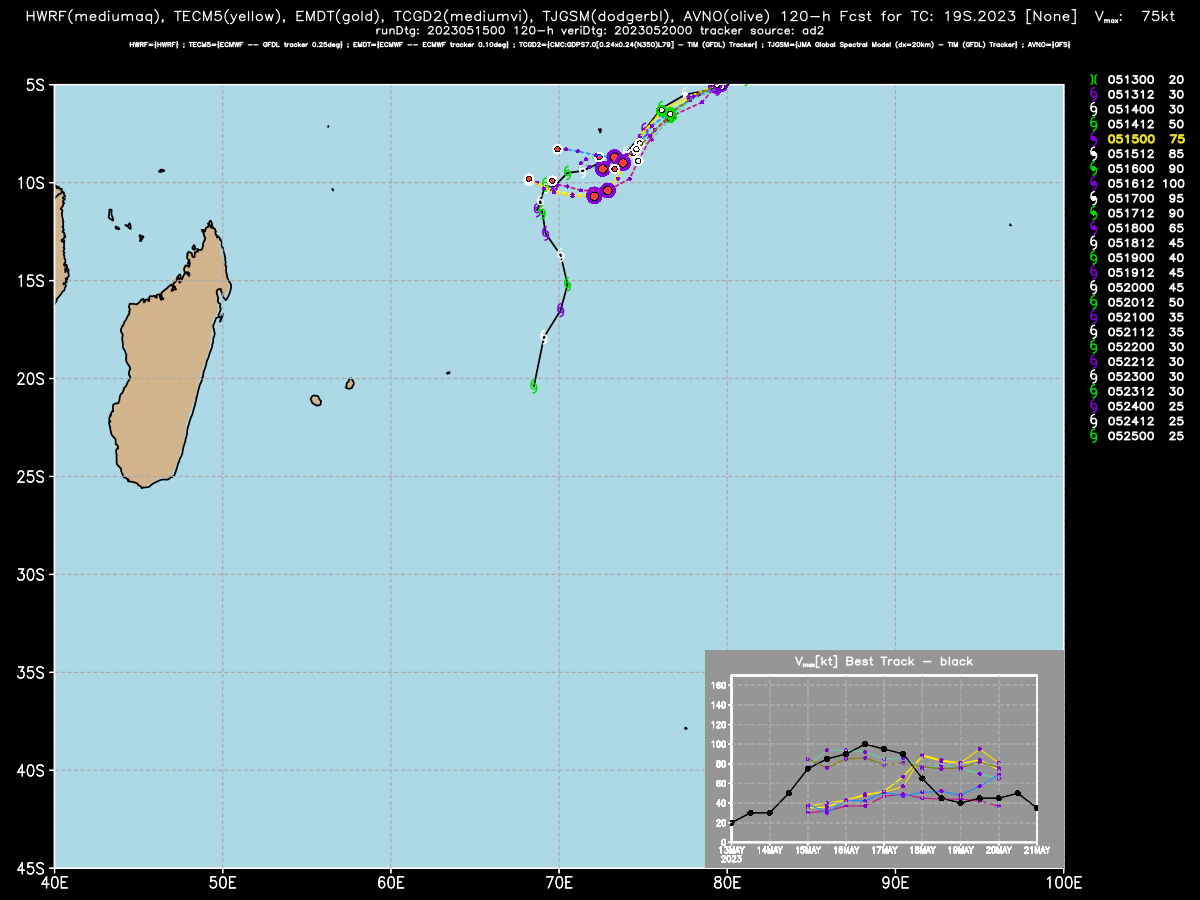Click the best track peak point on inset chart
This screenshot has height=900, width=1200.
(x=865, y=744)
